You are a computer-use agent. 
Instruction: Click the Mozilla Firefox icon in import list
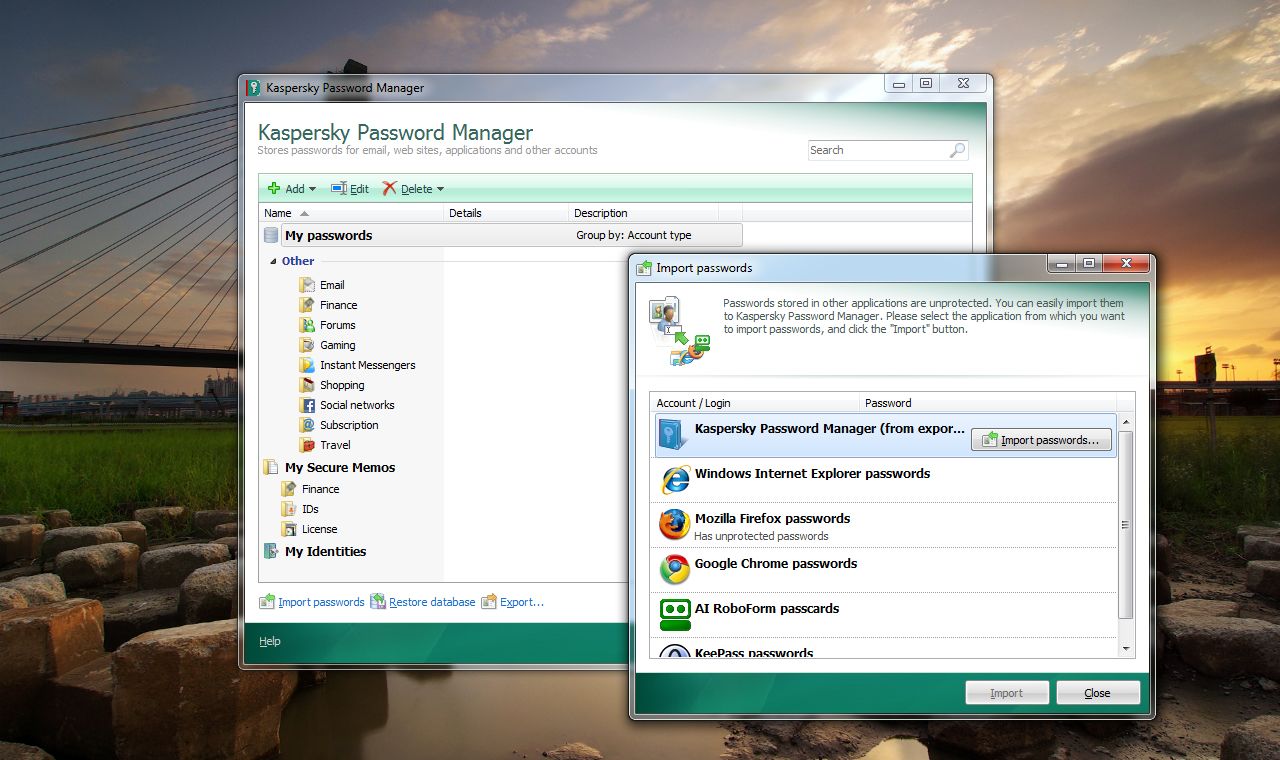pyautogui.click(x=675, y=524)
